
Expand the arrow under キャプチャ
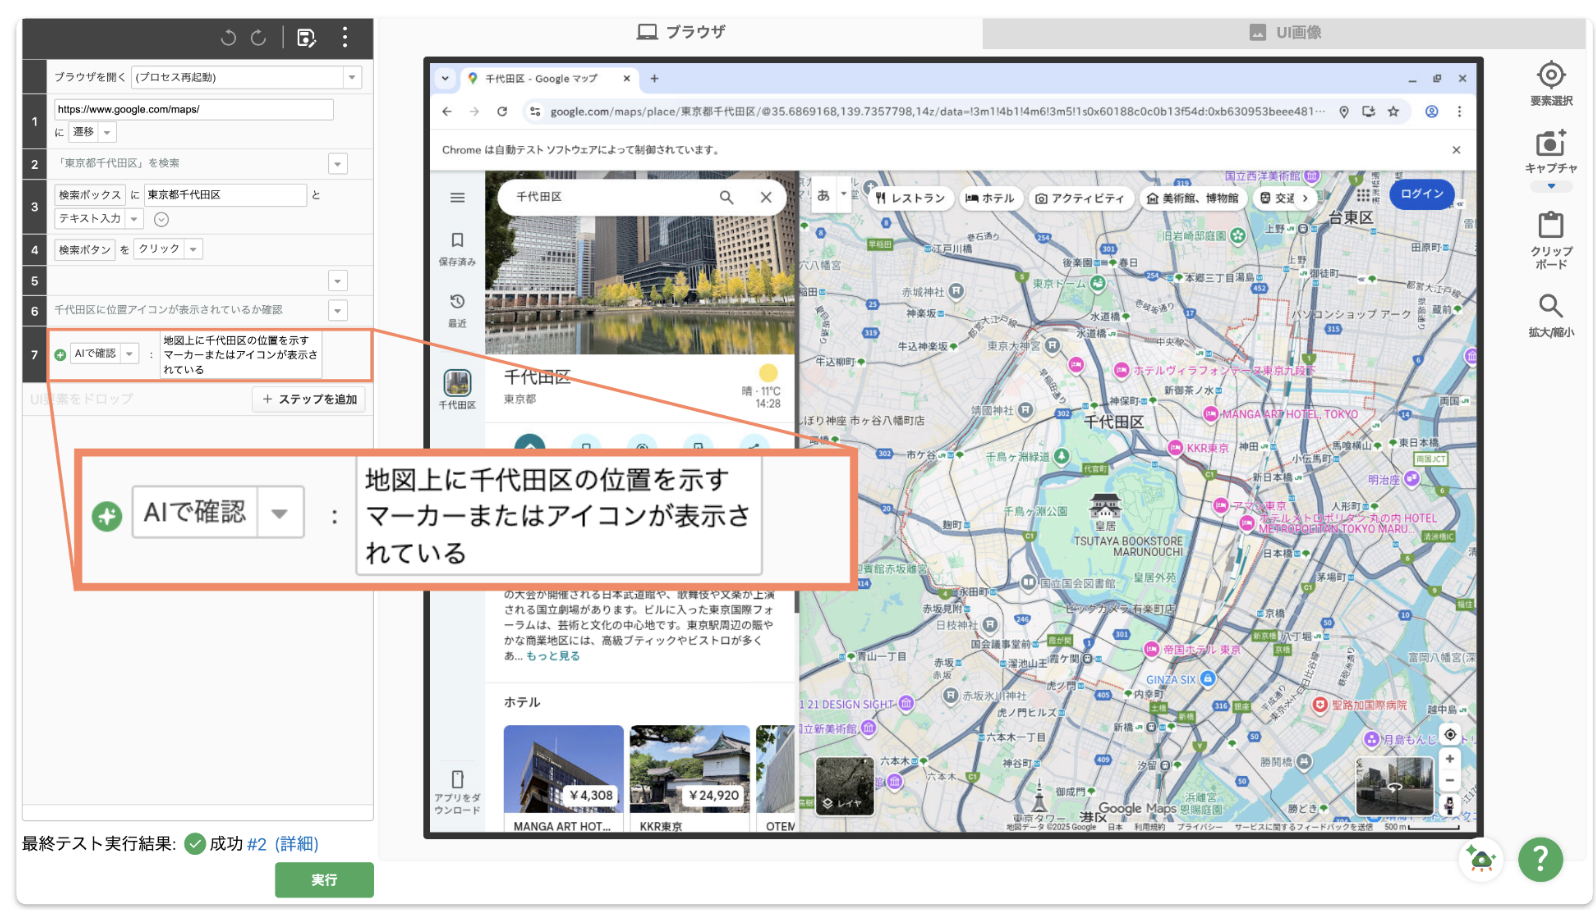1551,186
